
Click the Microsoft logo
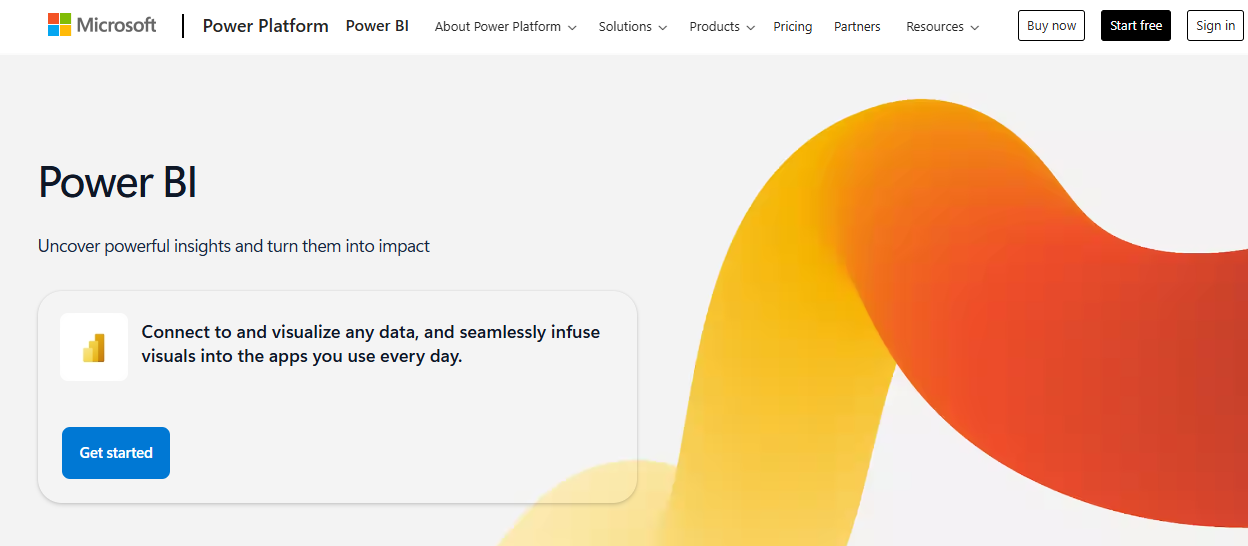click(102, 25)
